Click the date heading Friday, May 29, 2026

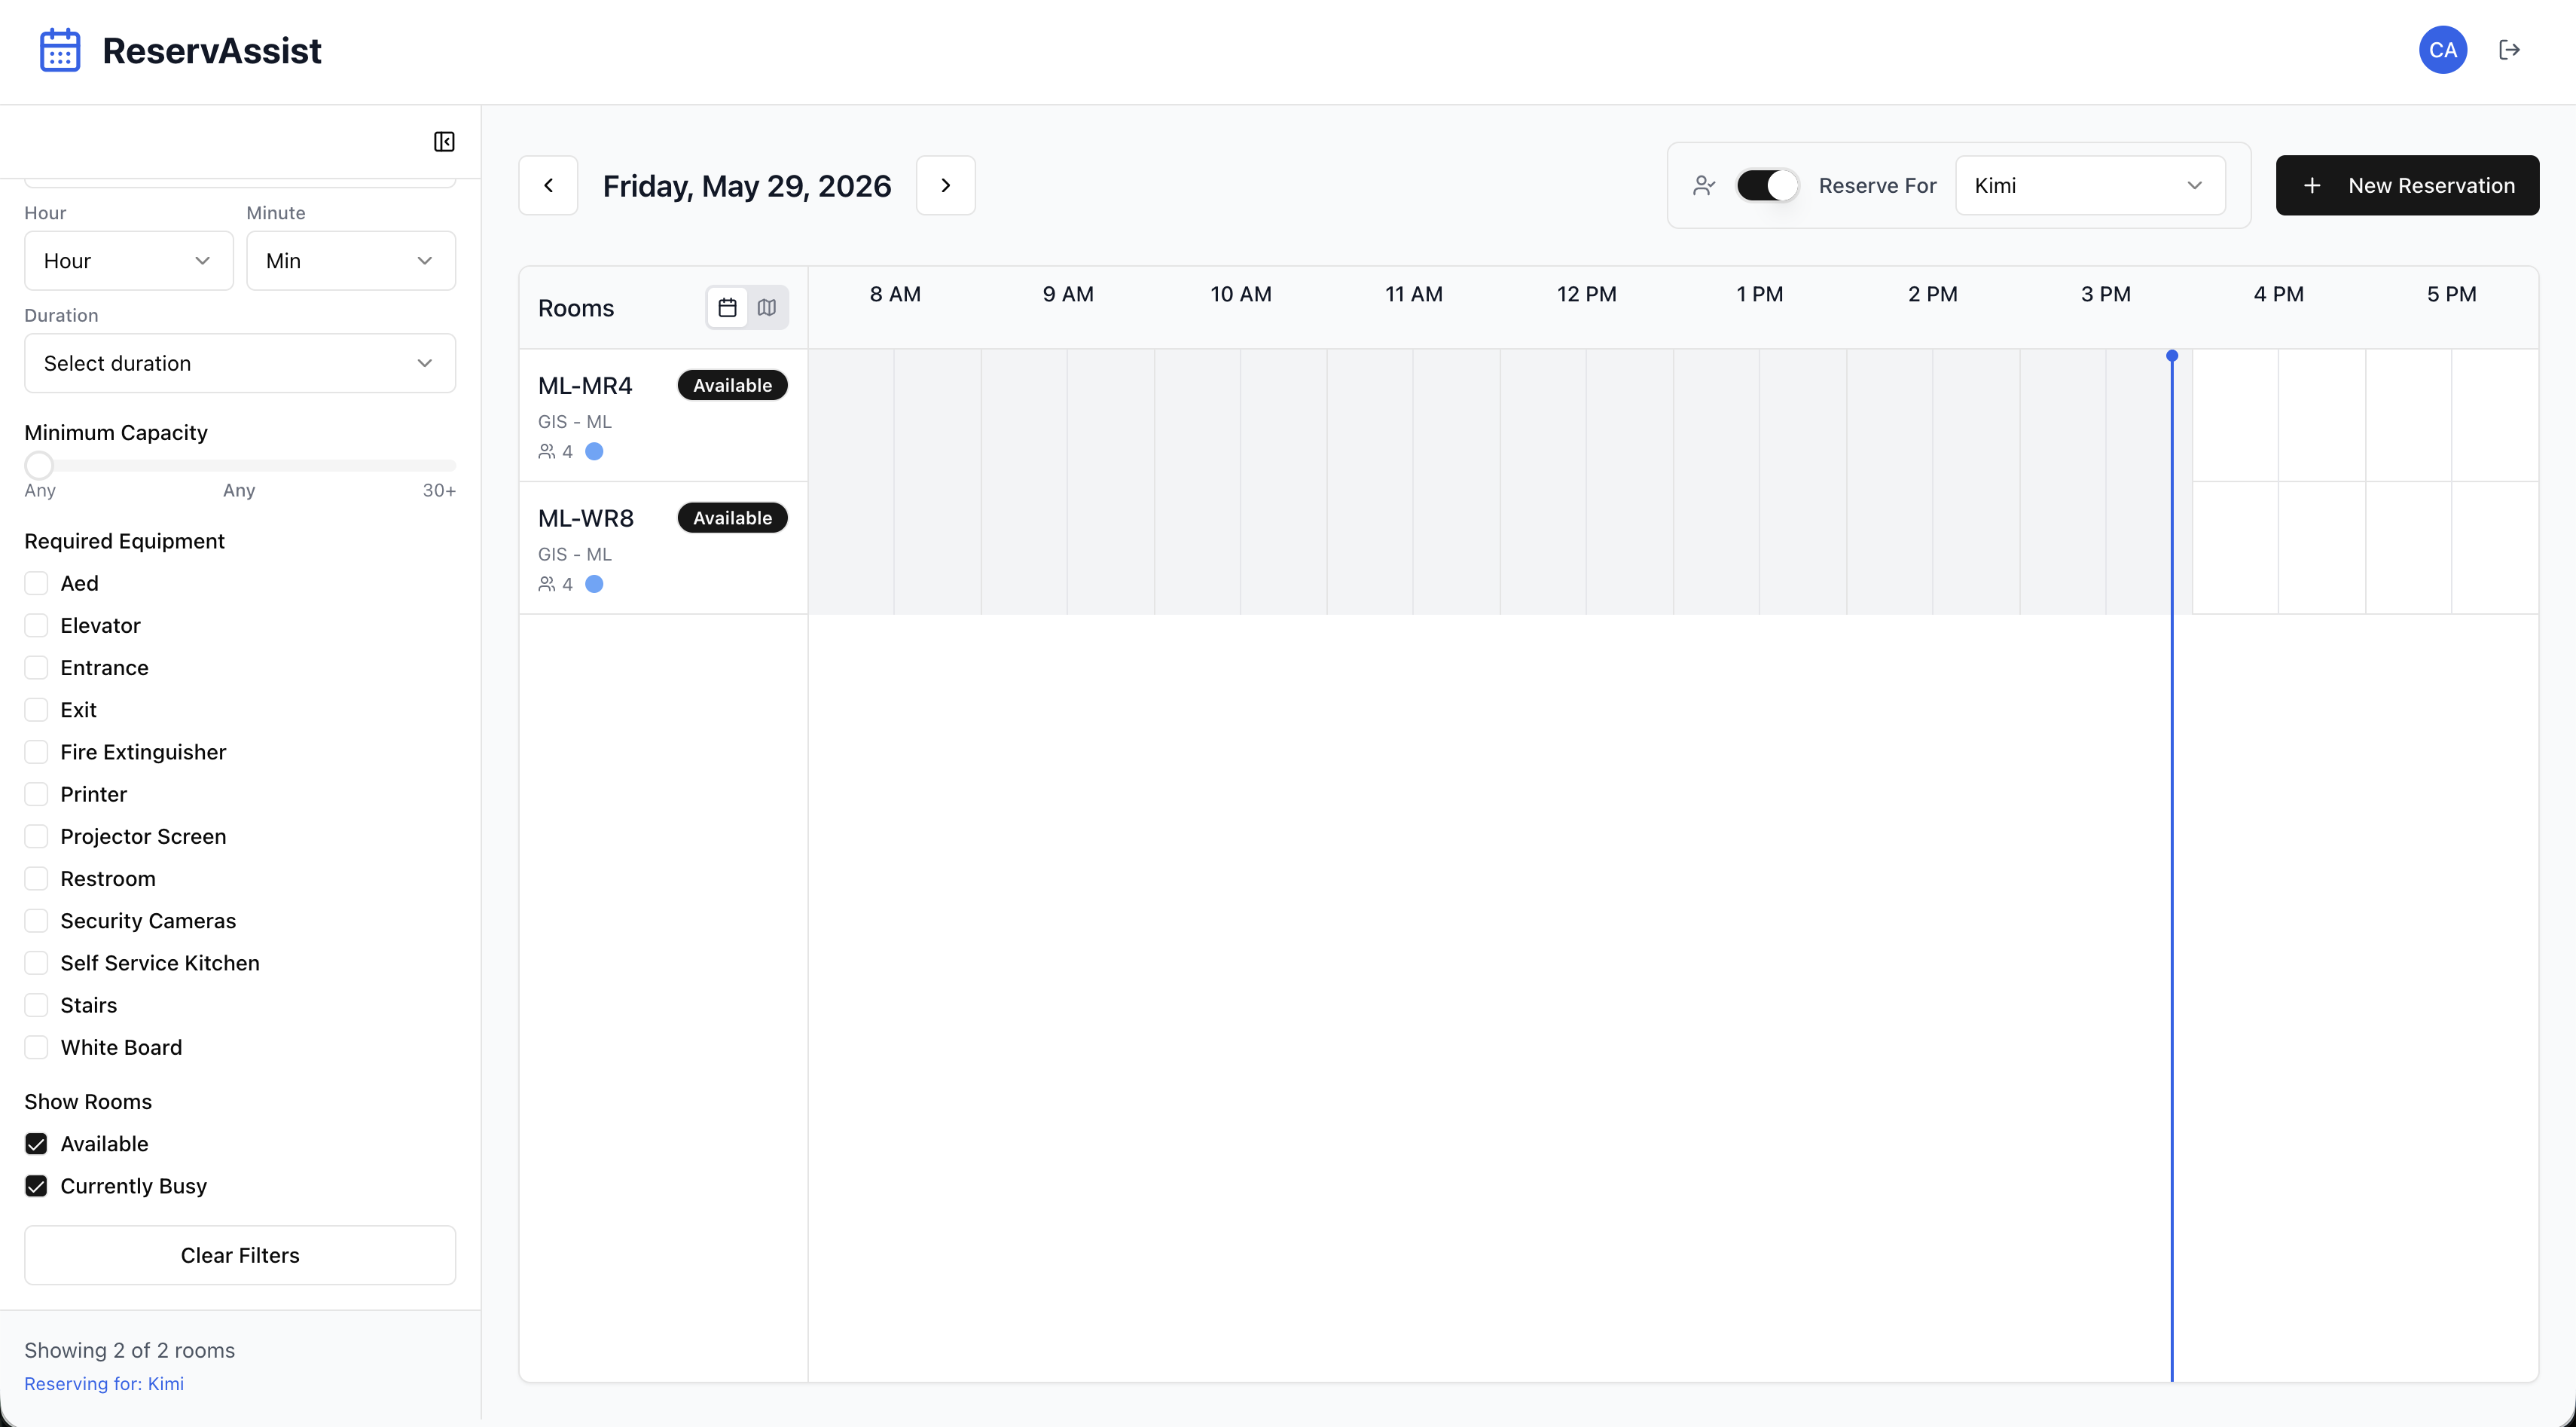[x=747, y=186]
